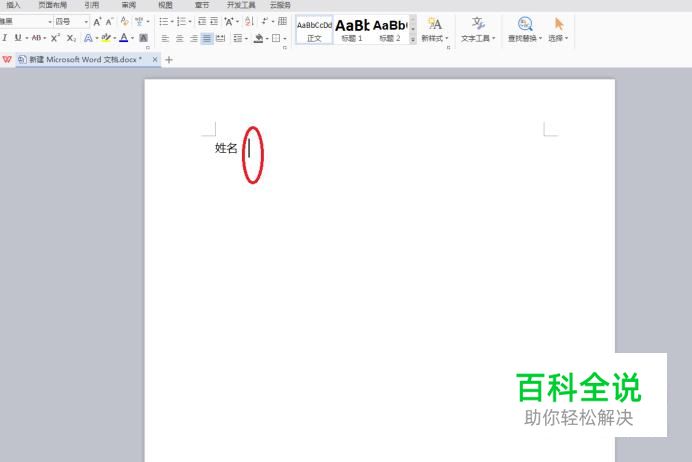Screen dimensions: 692x462
Task: Open the highlight color dropdown arrow
Action: (115, 38)
